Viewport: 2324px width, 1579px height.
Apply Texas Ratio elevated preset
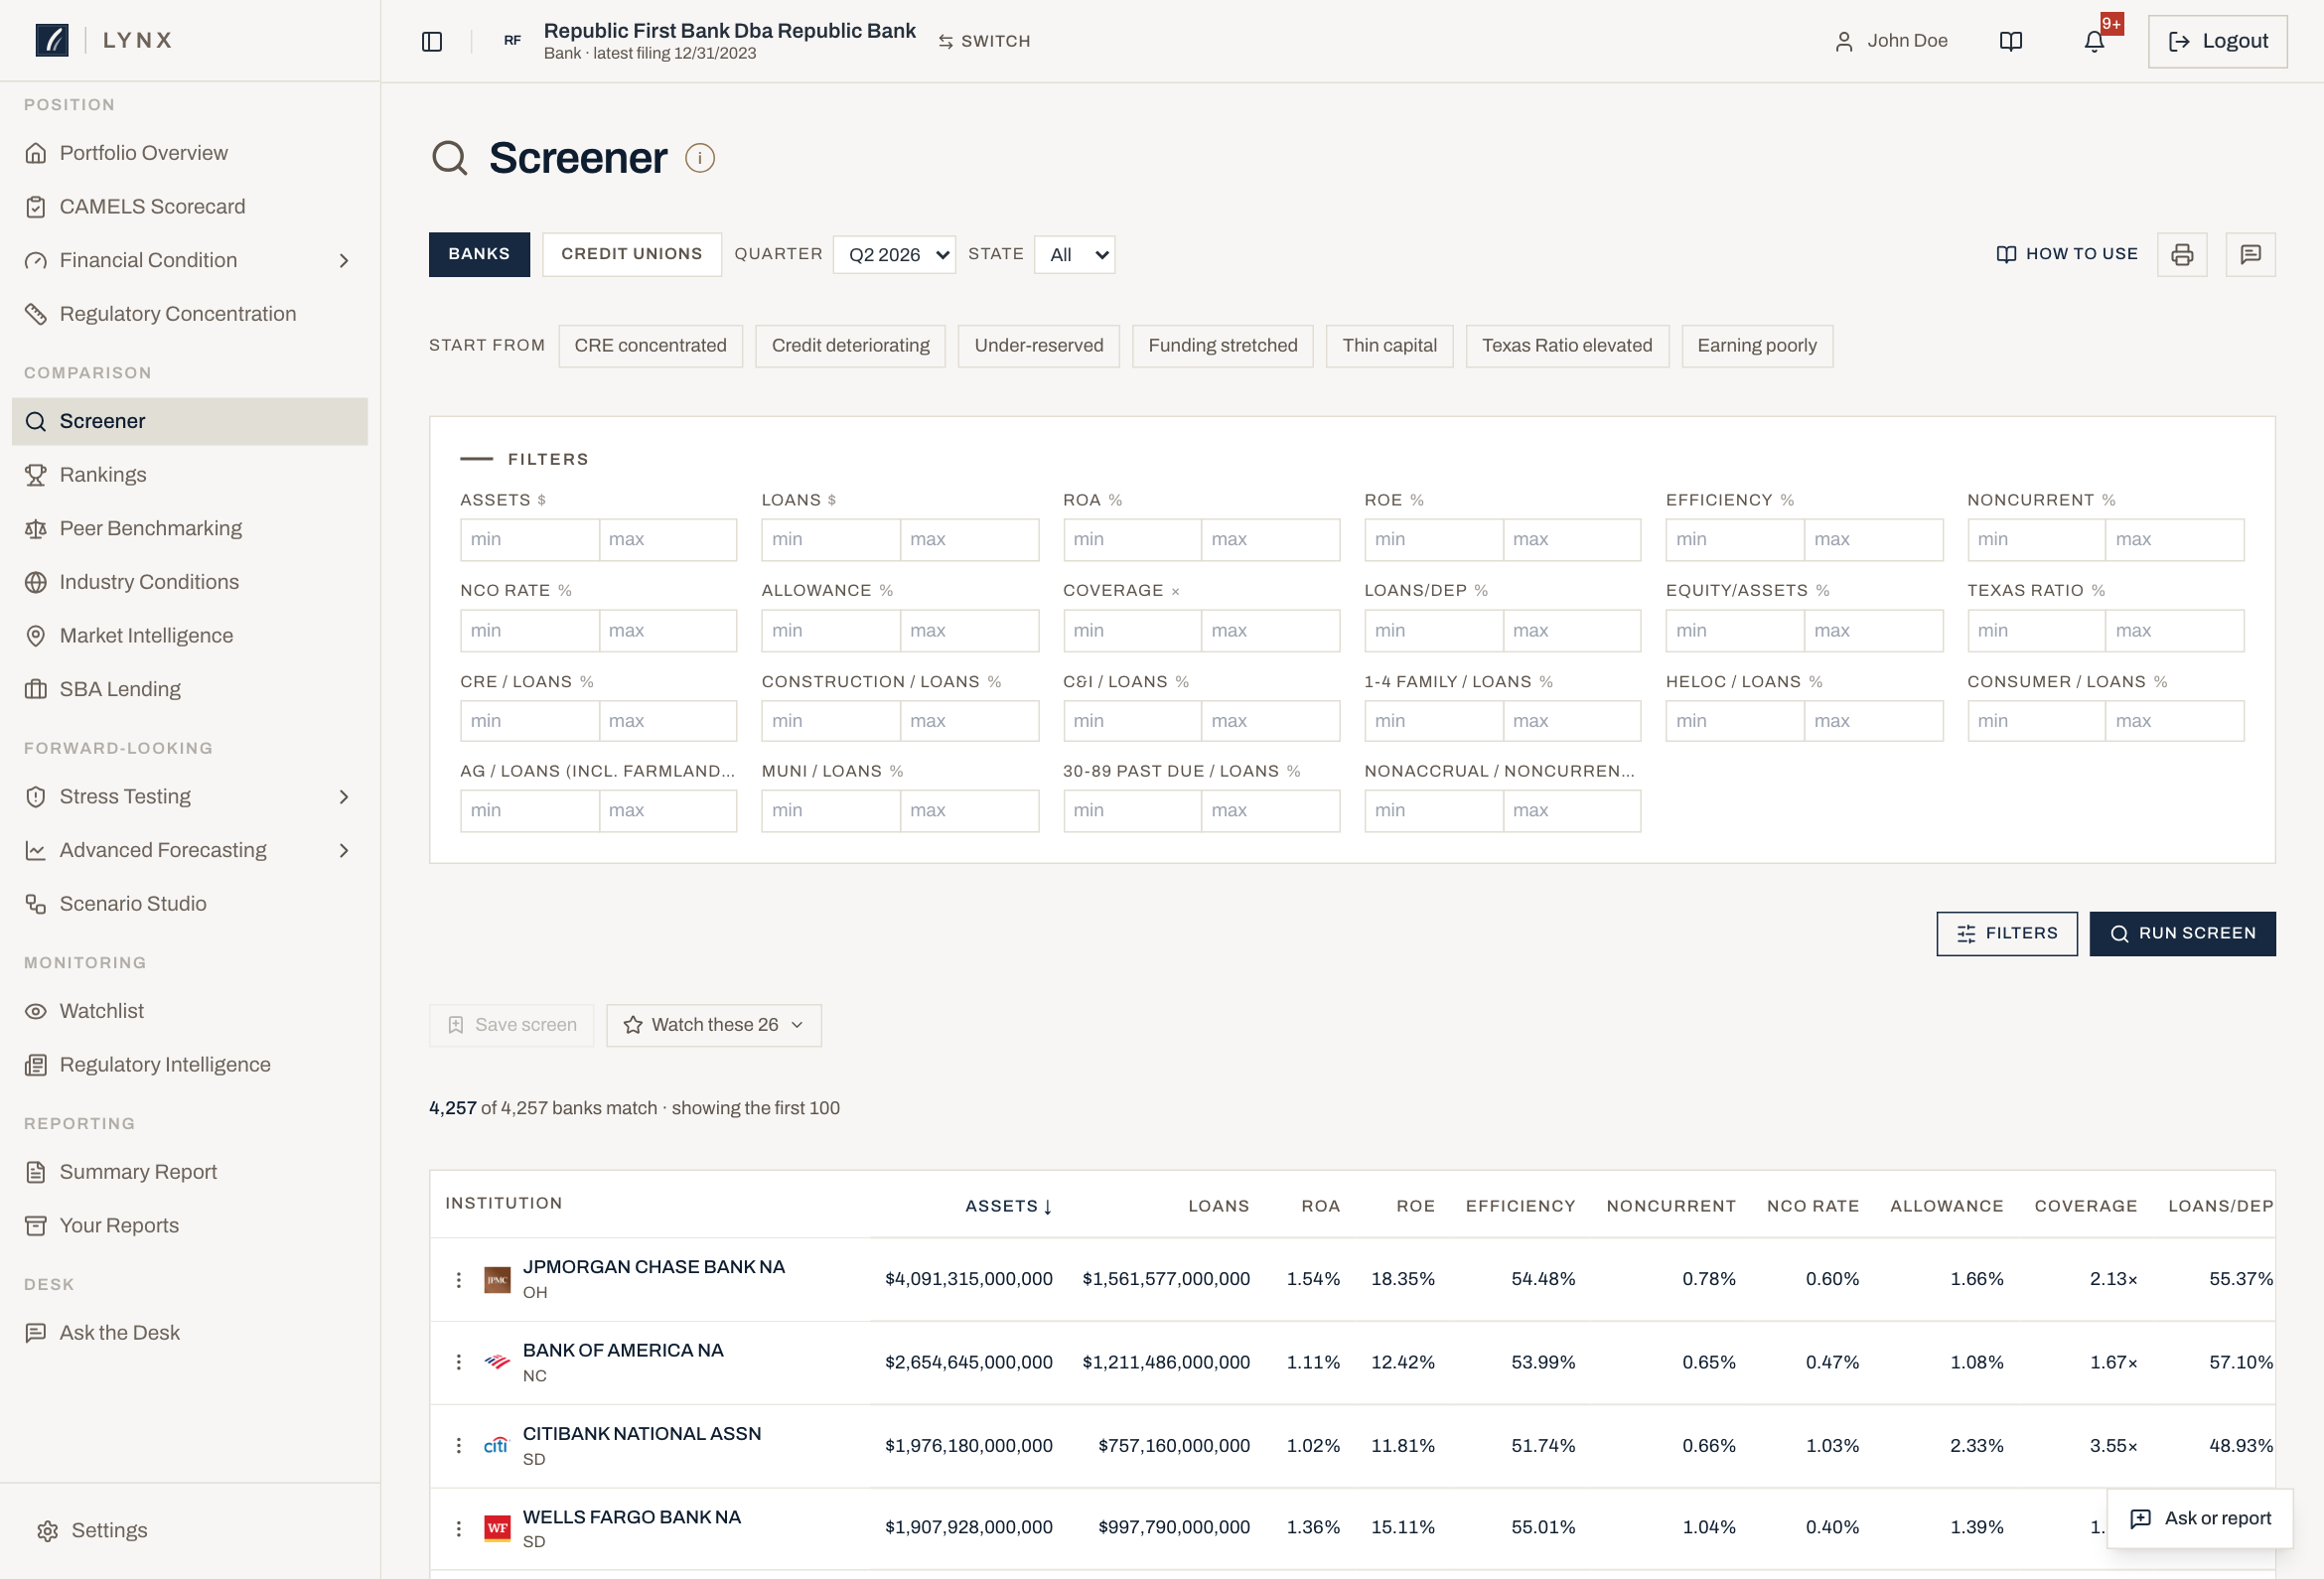tap(1567, 346)
